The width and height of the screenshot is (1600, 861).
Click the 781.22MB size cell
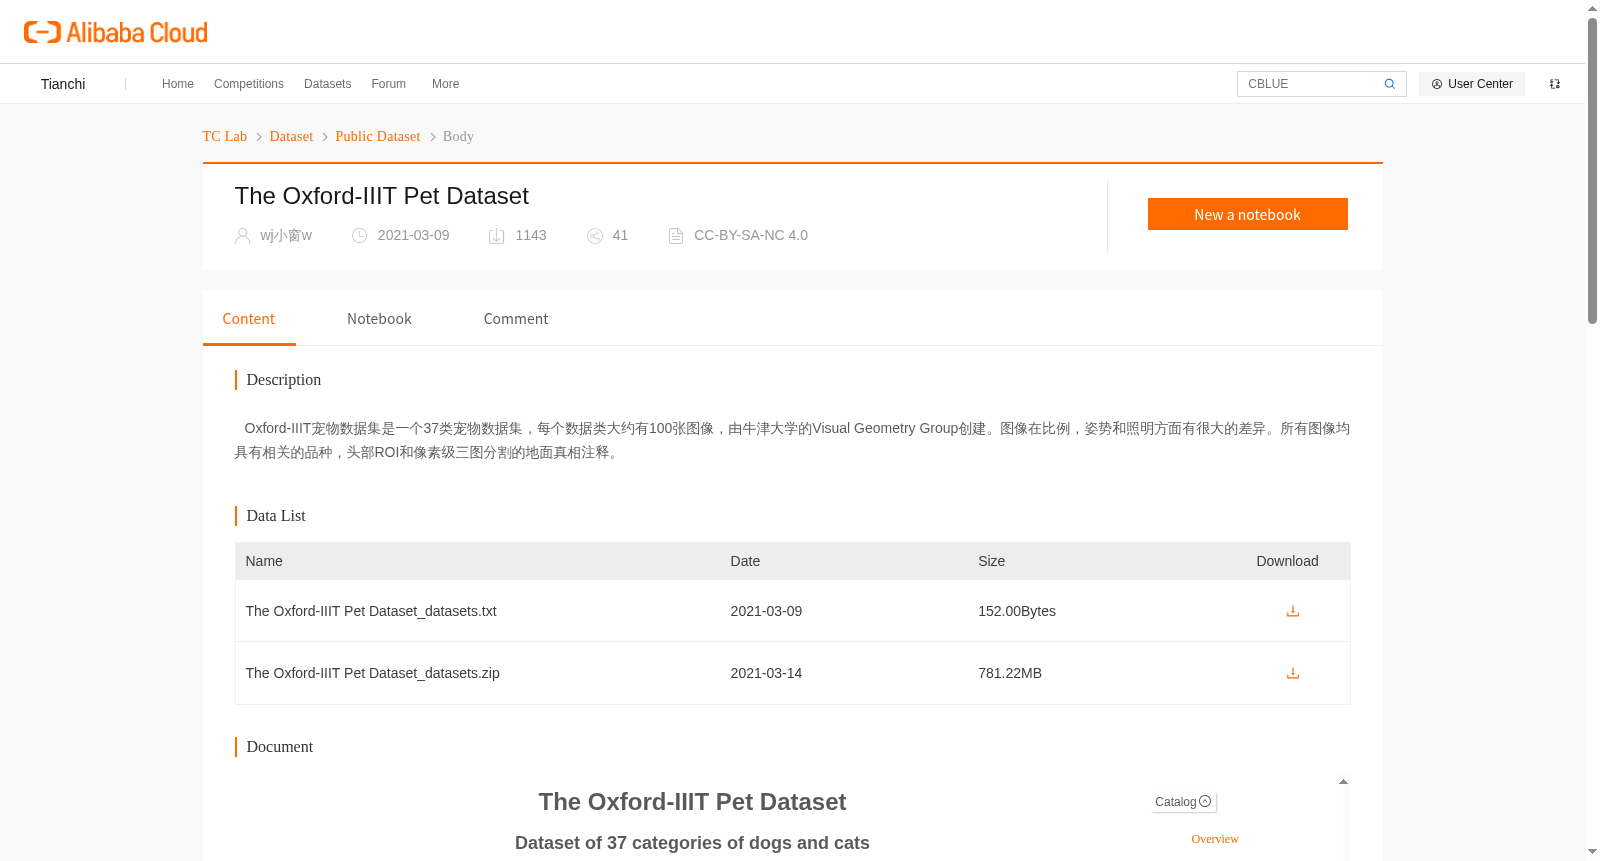[1010, 673]
